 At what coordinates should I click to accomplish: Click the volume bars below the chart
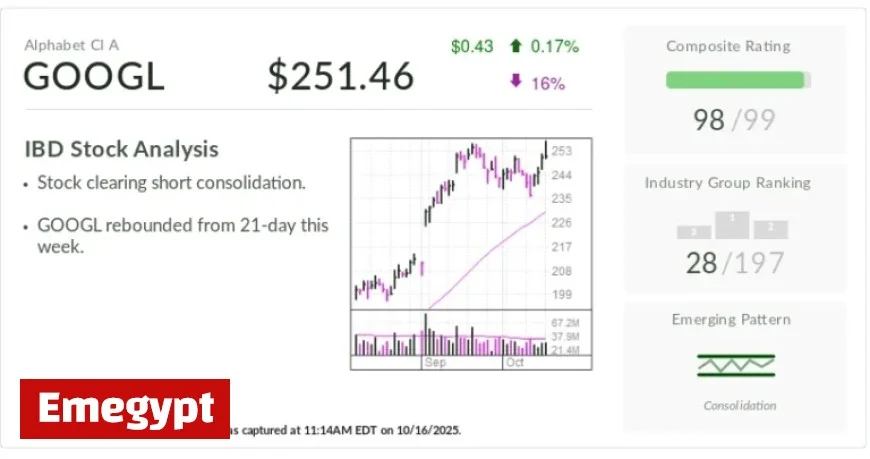tap(450, 338)
